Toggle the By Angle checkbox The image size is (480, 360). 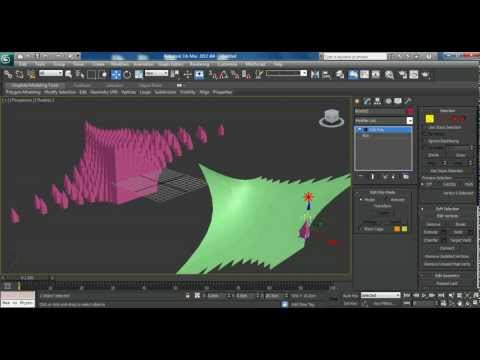[x=425, y=148]
